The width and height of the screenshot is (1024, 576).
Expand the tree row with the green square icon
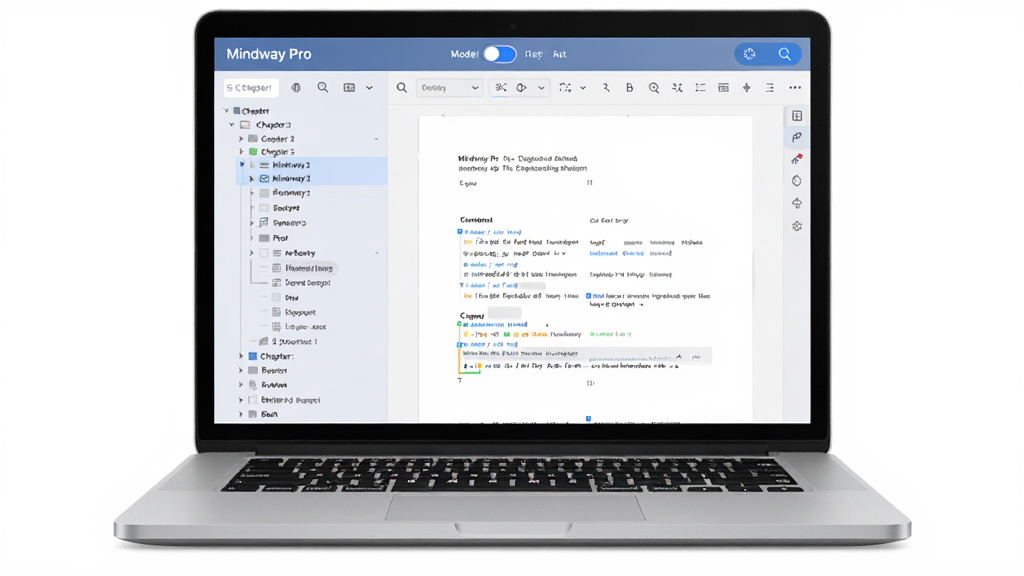click(241, 152)
